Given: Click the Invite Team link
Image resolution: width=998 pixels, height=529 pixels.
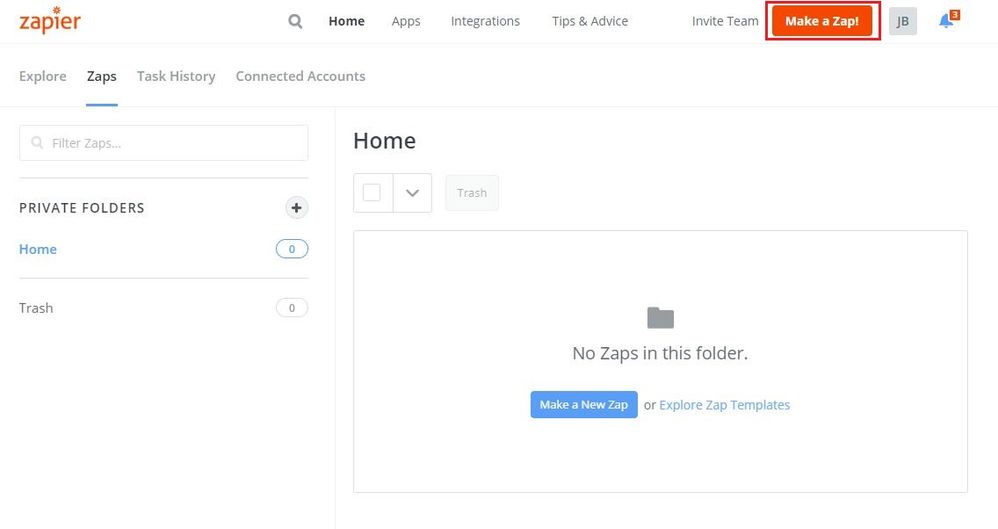Looking at the screenshot, I should (725, 21).
